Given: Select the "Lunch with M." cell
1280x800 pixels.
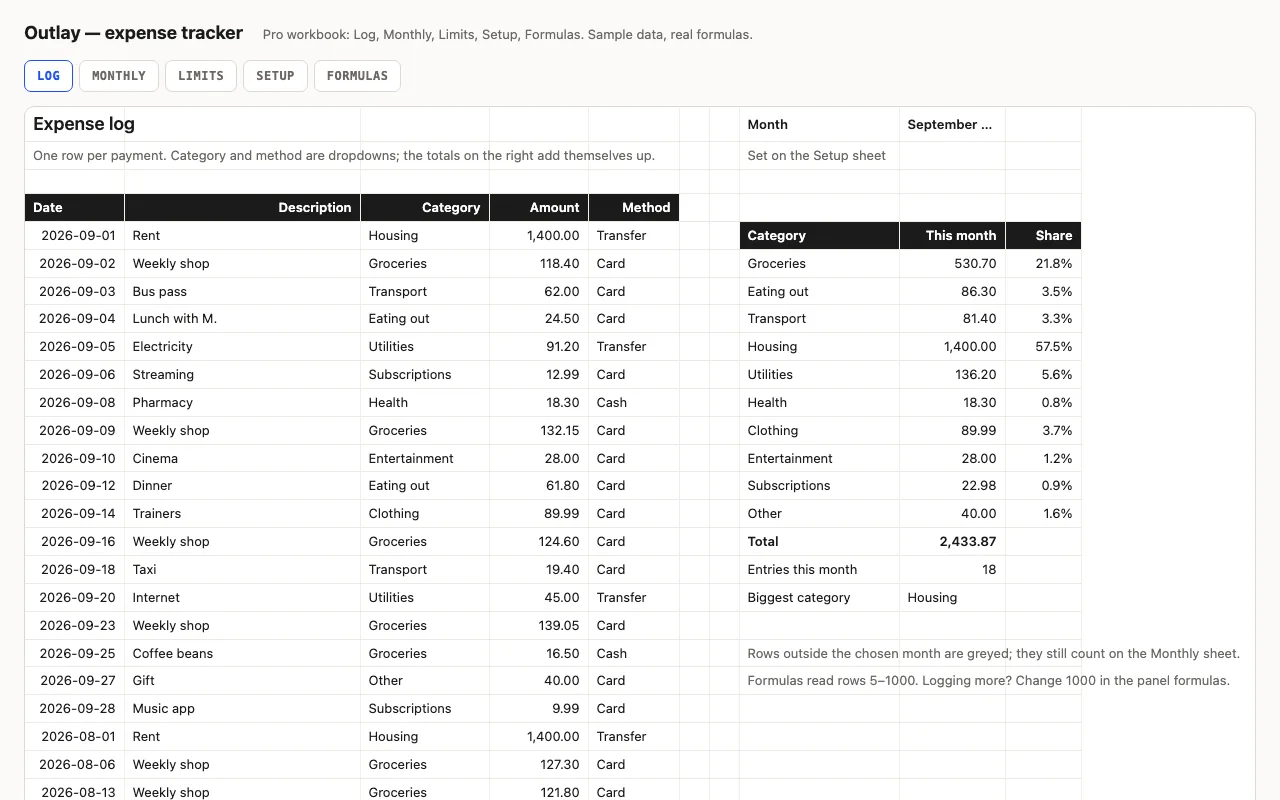Looking at the screenshot, I should pyautogui.click(x=243, y=319).
